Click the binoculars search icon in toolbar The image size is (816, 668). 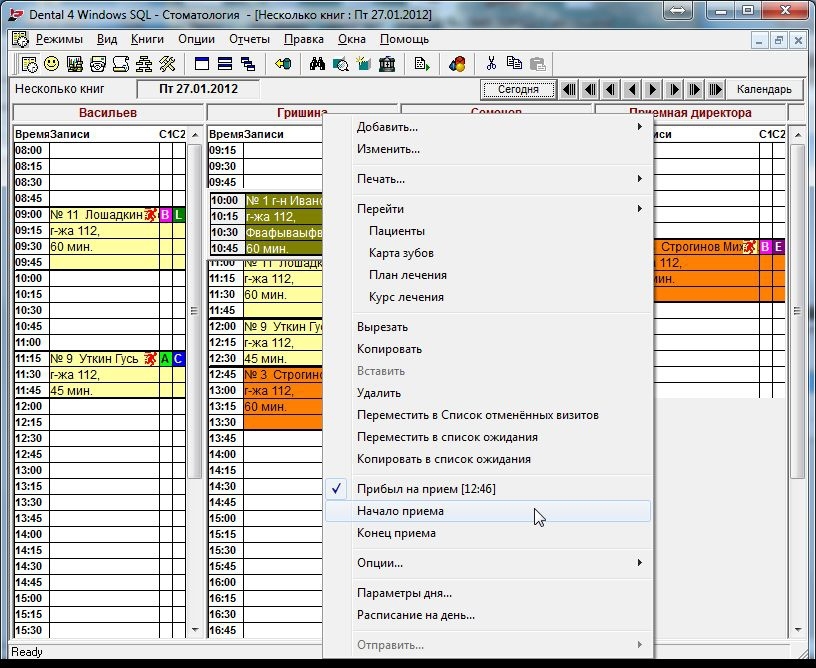[317, 64]
